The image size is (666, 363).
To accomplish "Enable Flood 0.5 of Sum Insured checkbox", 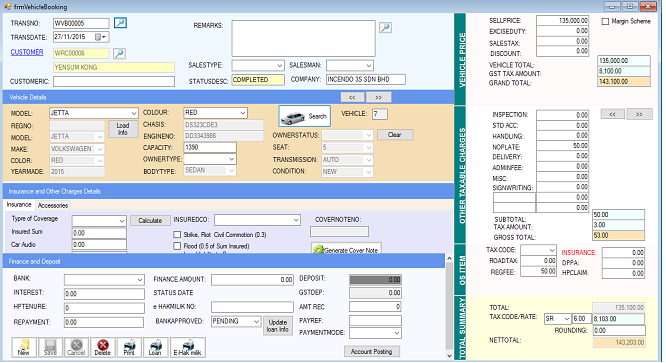I will pyautogui.click(x=177, y=246).
